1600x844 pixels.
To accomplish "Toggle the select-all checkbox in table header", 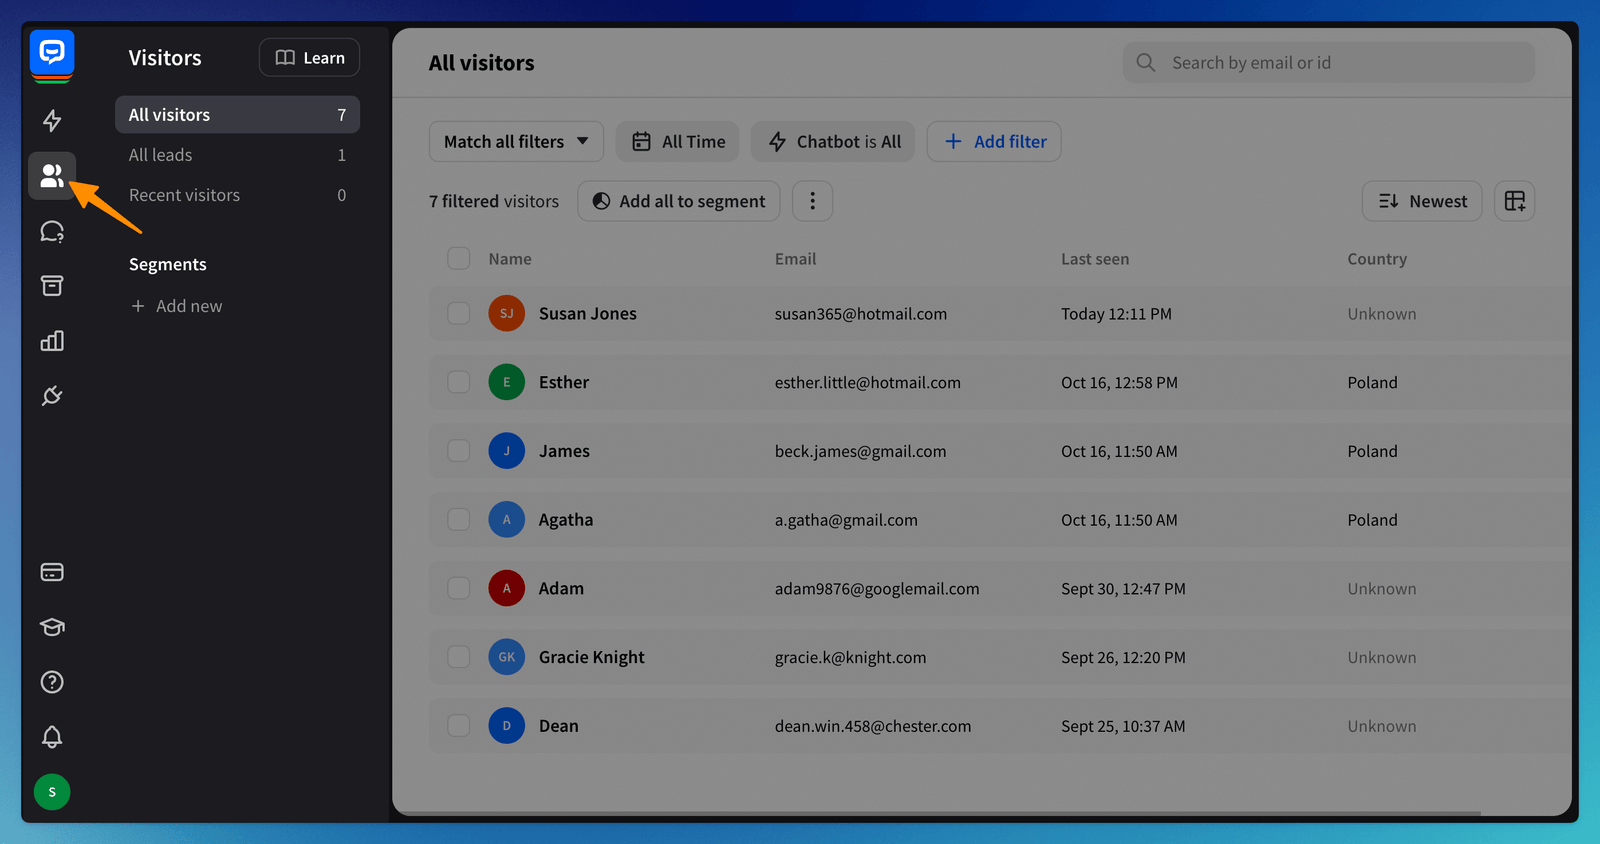I will click(459, 259).
